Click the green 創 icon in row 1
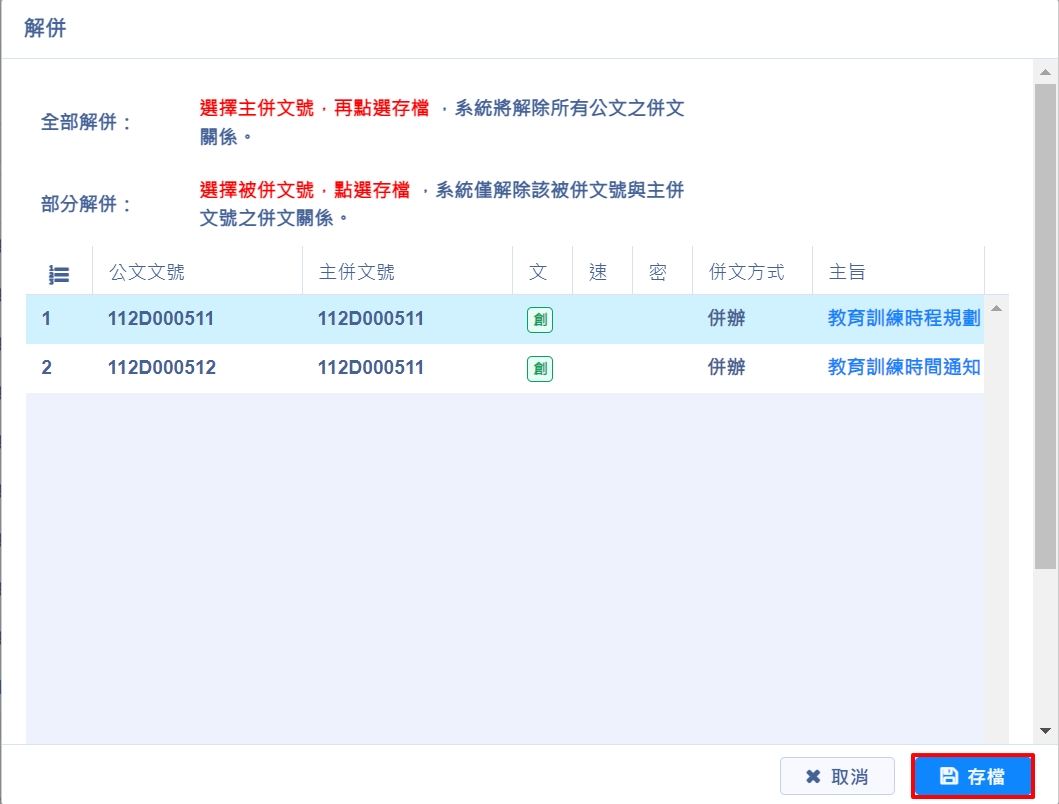 (x=540, y=320)
